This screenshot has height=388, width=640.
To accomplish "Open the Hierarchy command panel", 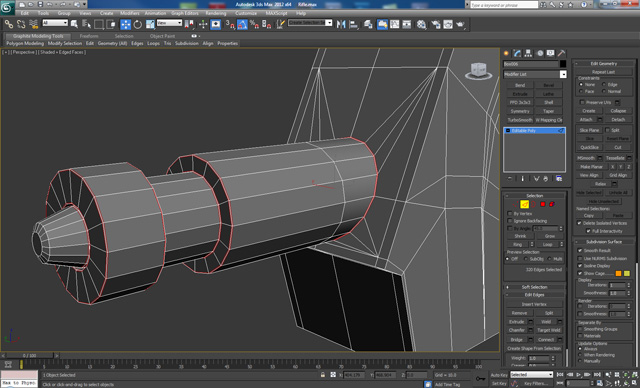I will (x=529, y=53).
